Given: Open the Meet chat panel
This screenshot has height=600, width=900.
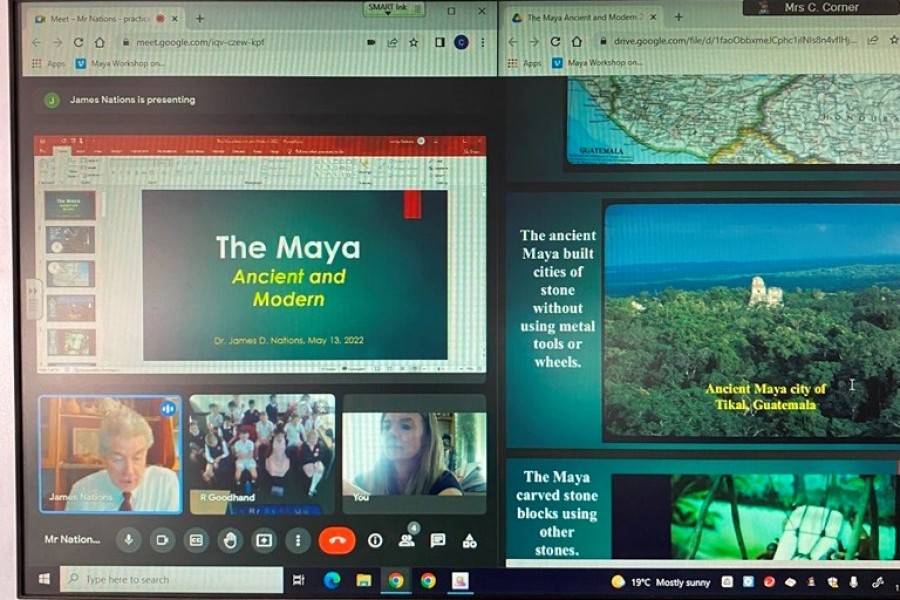Looking at the screenshot, I should pyautogui.click(x=438, y=540).
